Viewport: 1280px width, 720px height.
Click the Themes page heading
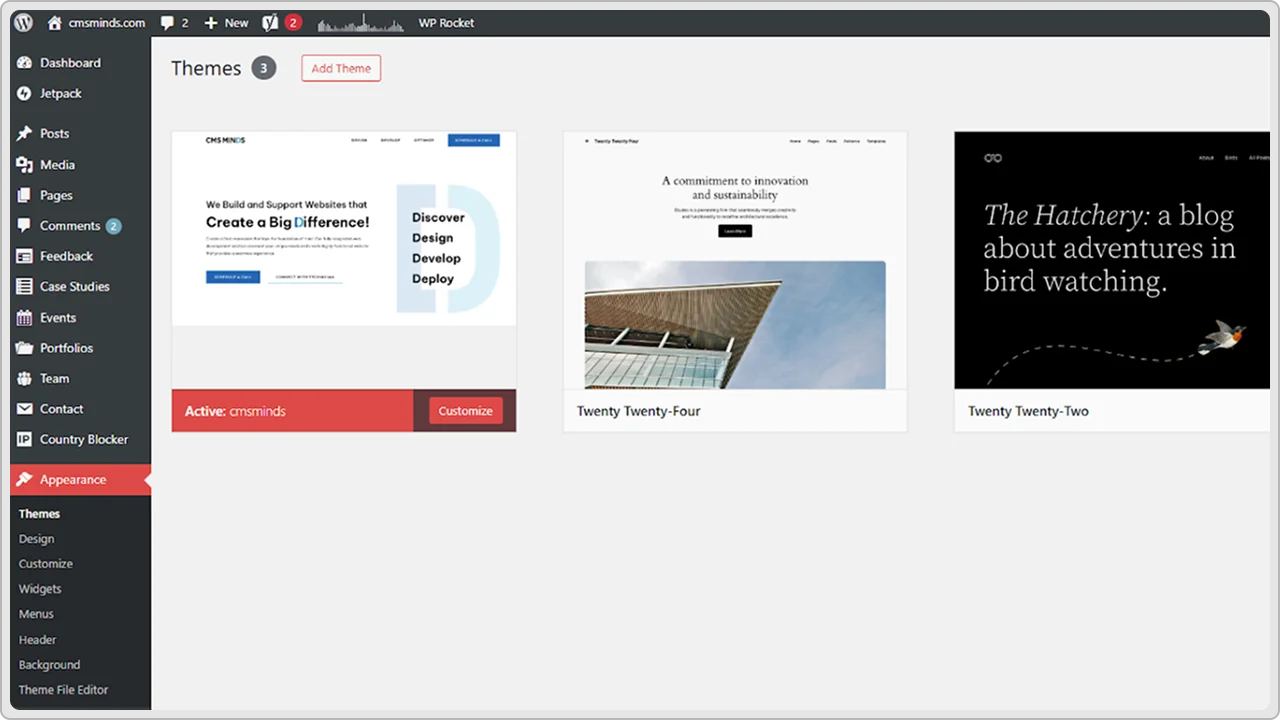pyautogui.click(x=206, y=68)
